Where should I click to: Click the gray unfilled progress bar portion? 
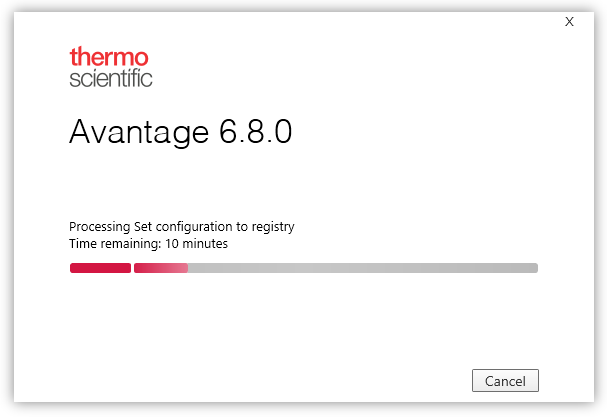click(x=360, y=268)
